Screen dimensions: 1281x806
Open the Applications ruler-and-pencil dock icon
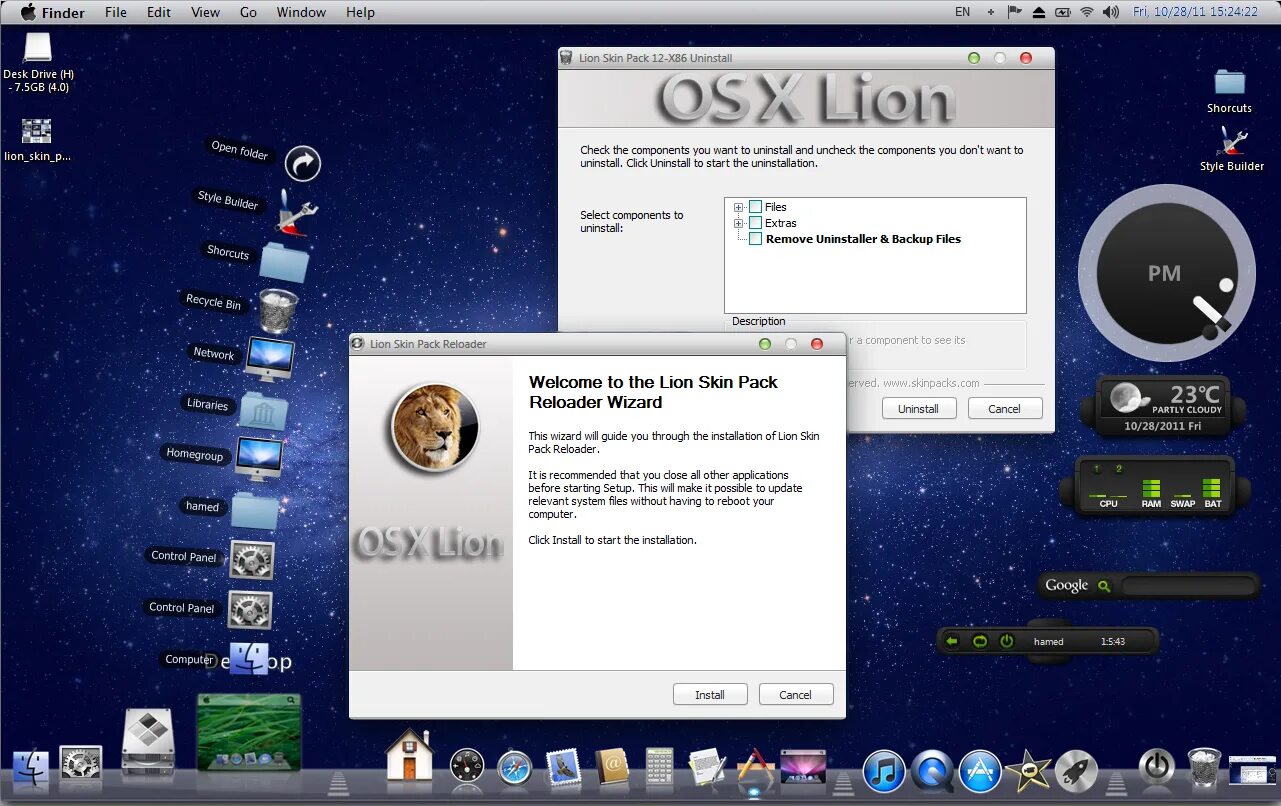(756, 766)
